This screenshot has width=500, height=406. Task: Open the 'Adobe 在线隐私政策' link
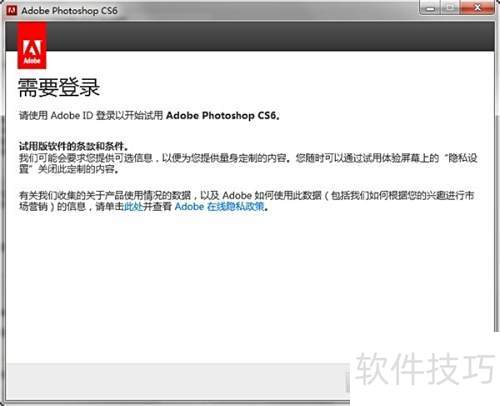click(220, 206)
